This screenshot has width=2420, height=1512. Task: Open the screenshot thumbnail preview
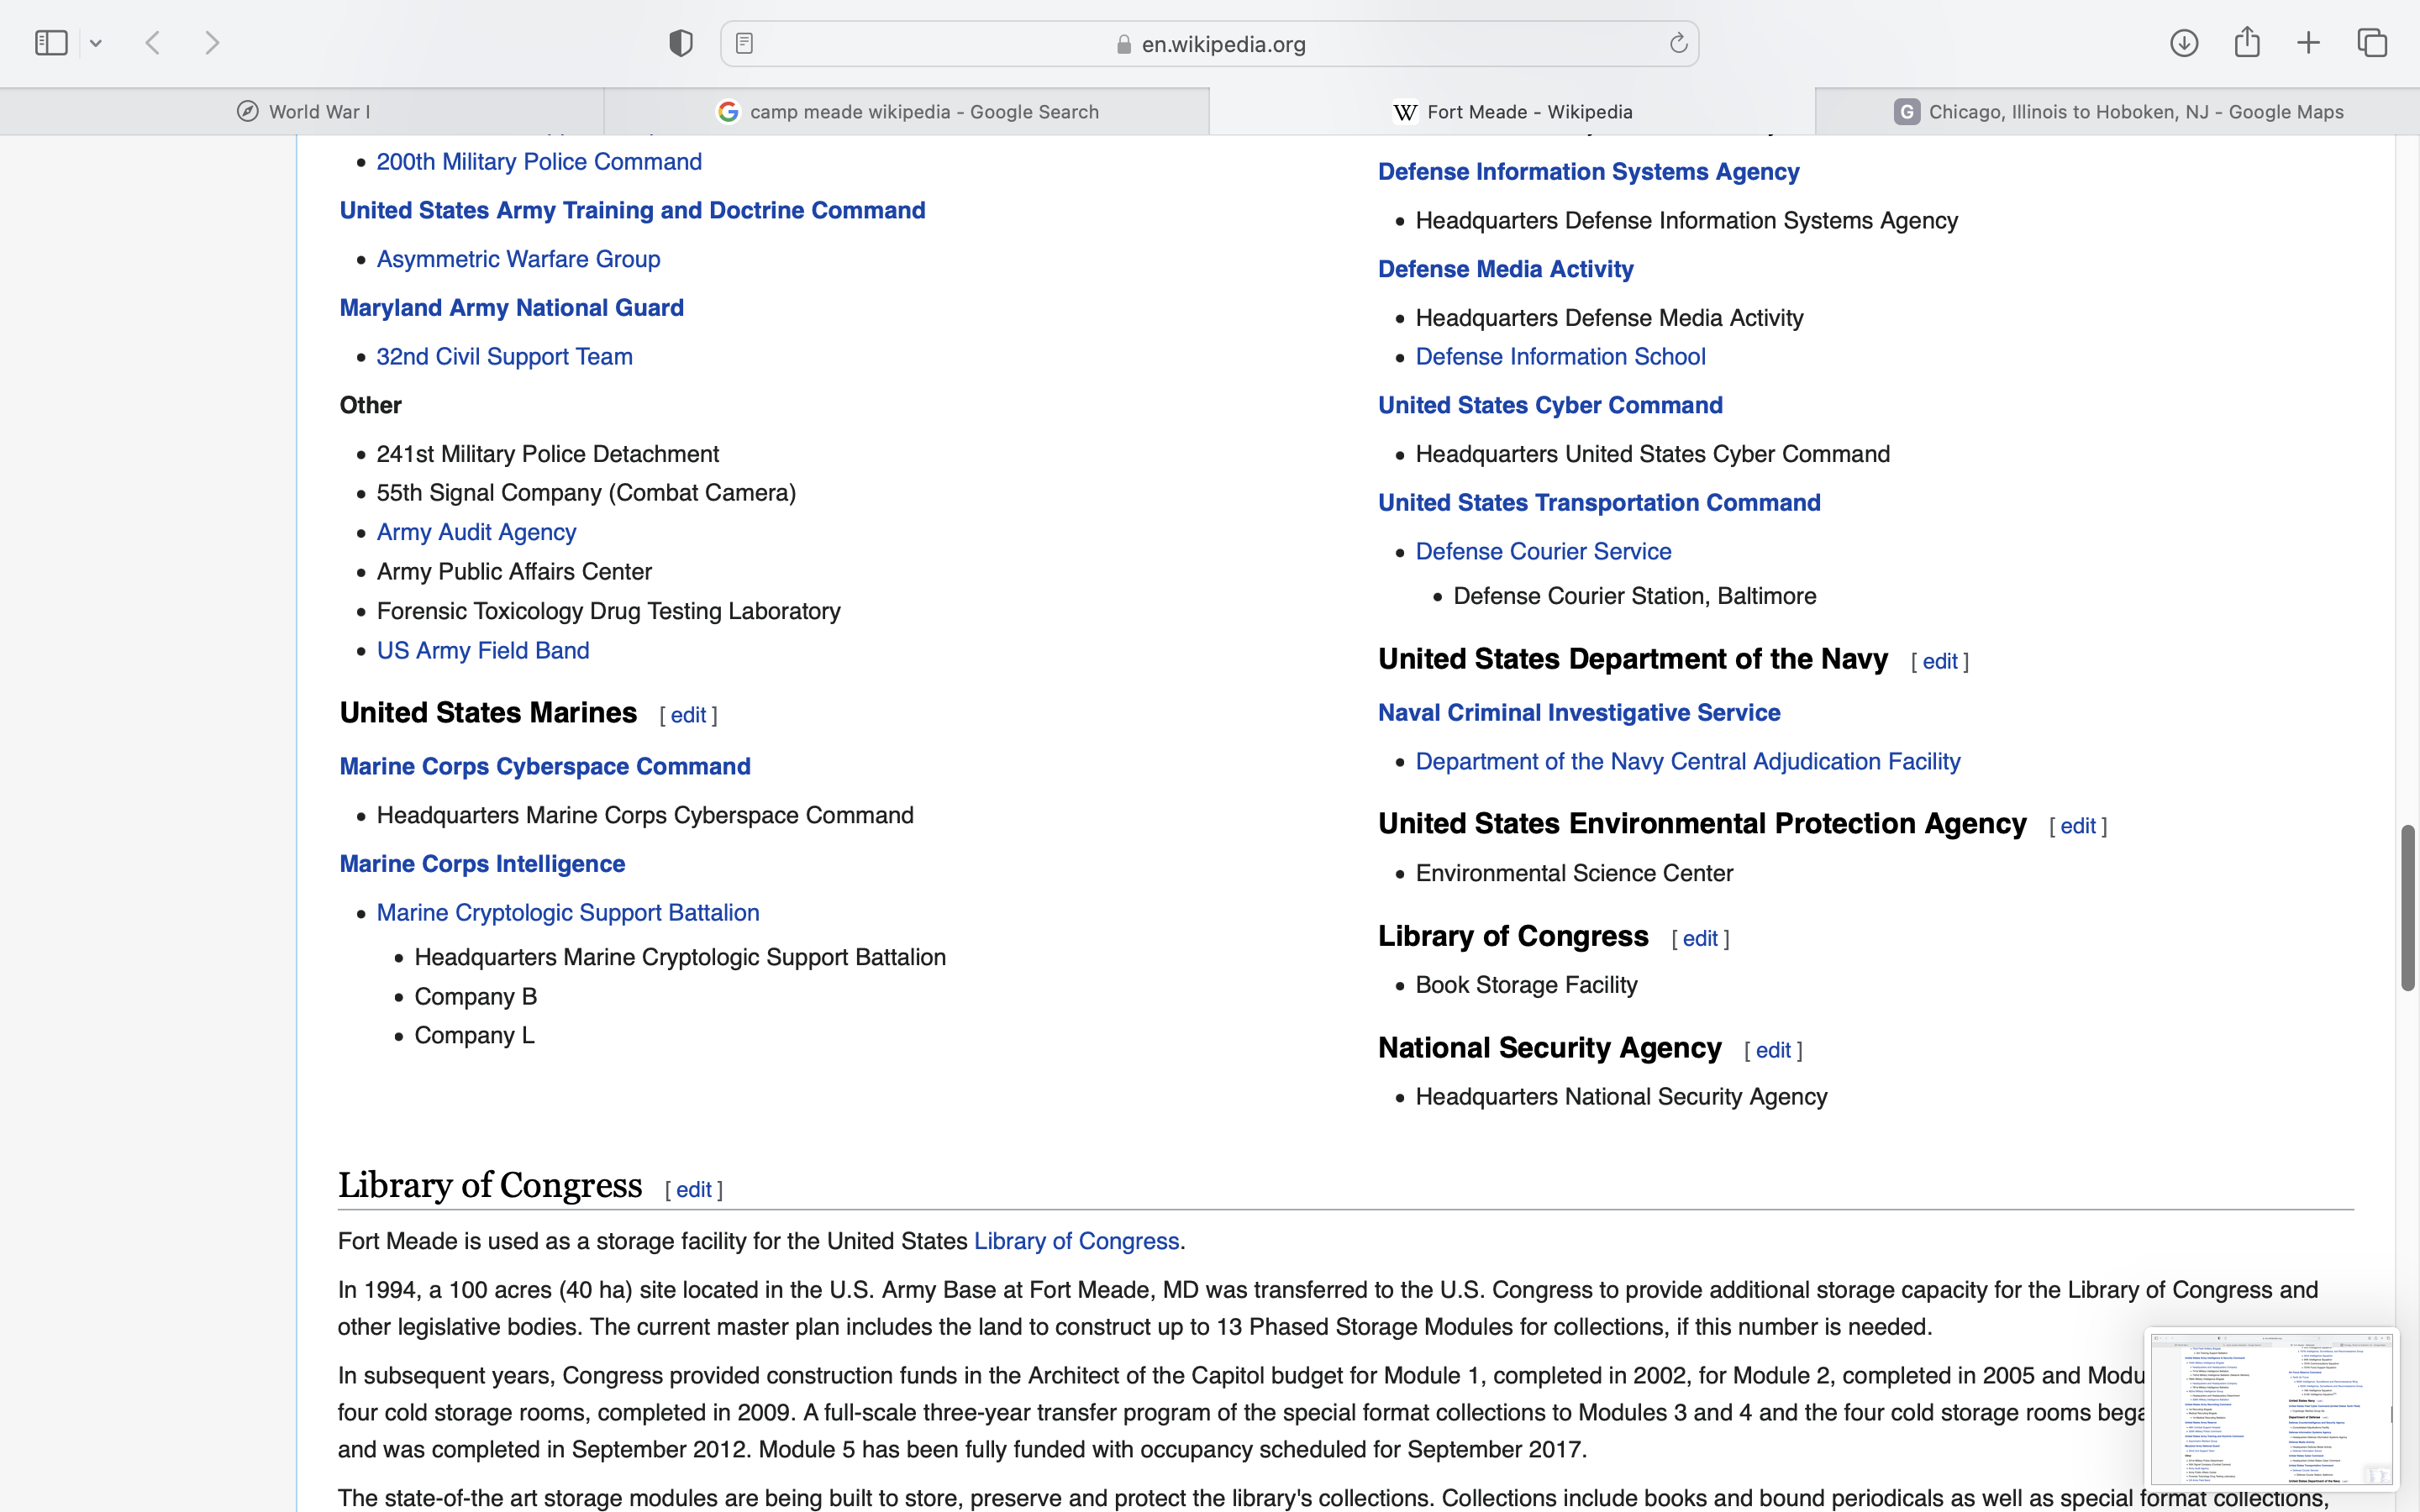tap(2271, 1408)
